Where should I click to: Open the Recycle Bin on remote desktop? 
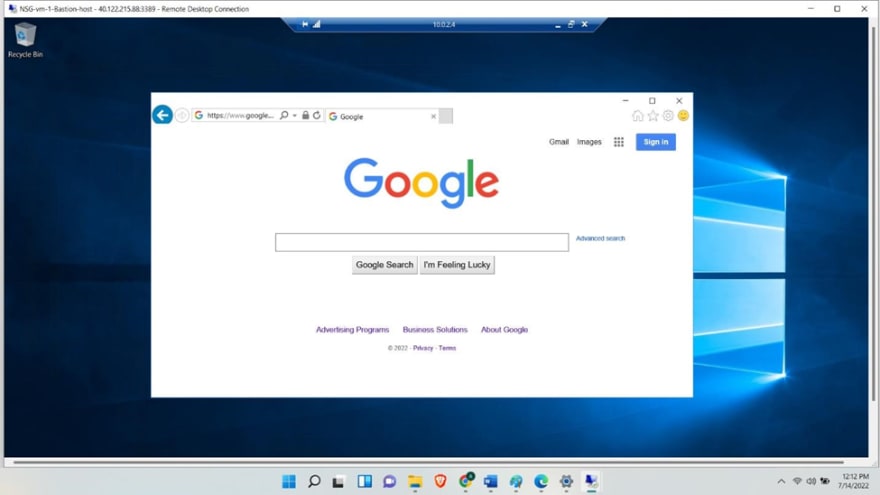pos(25,40)
